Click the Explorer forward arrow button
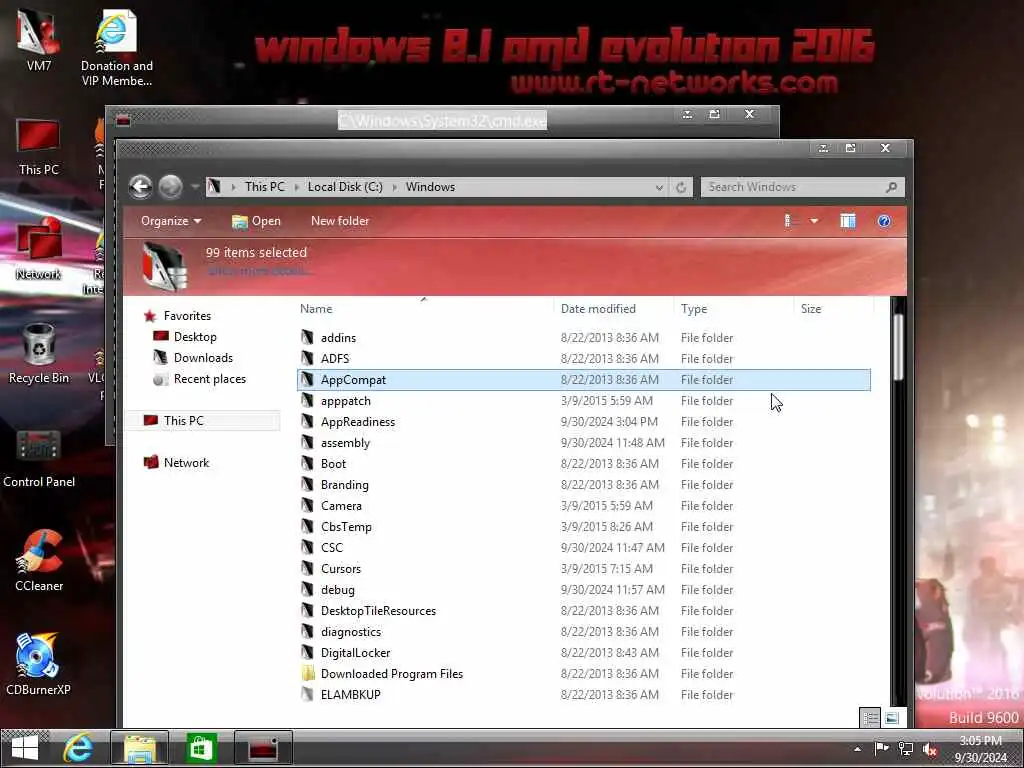The image size is (1024, 768). (x=170, y=187)
